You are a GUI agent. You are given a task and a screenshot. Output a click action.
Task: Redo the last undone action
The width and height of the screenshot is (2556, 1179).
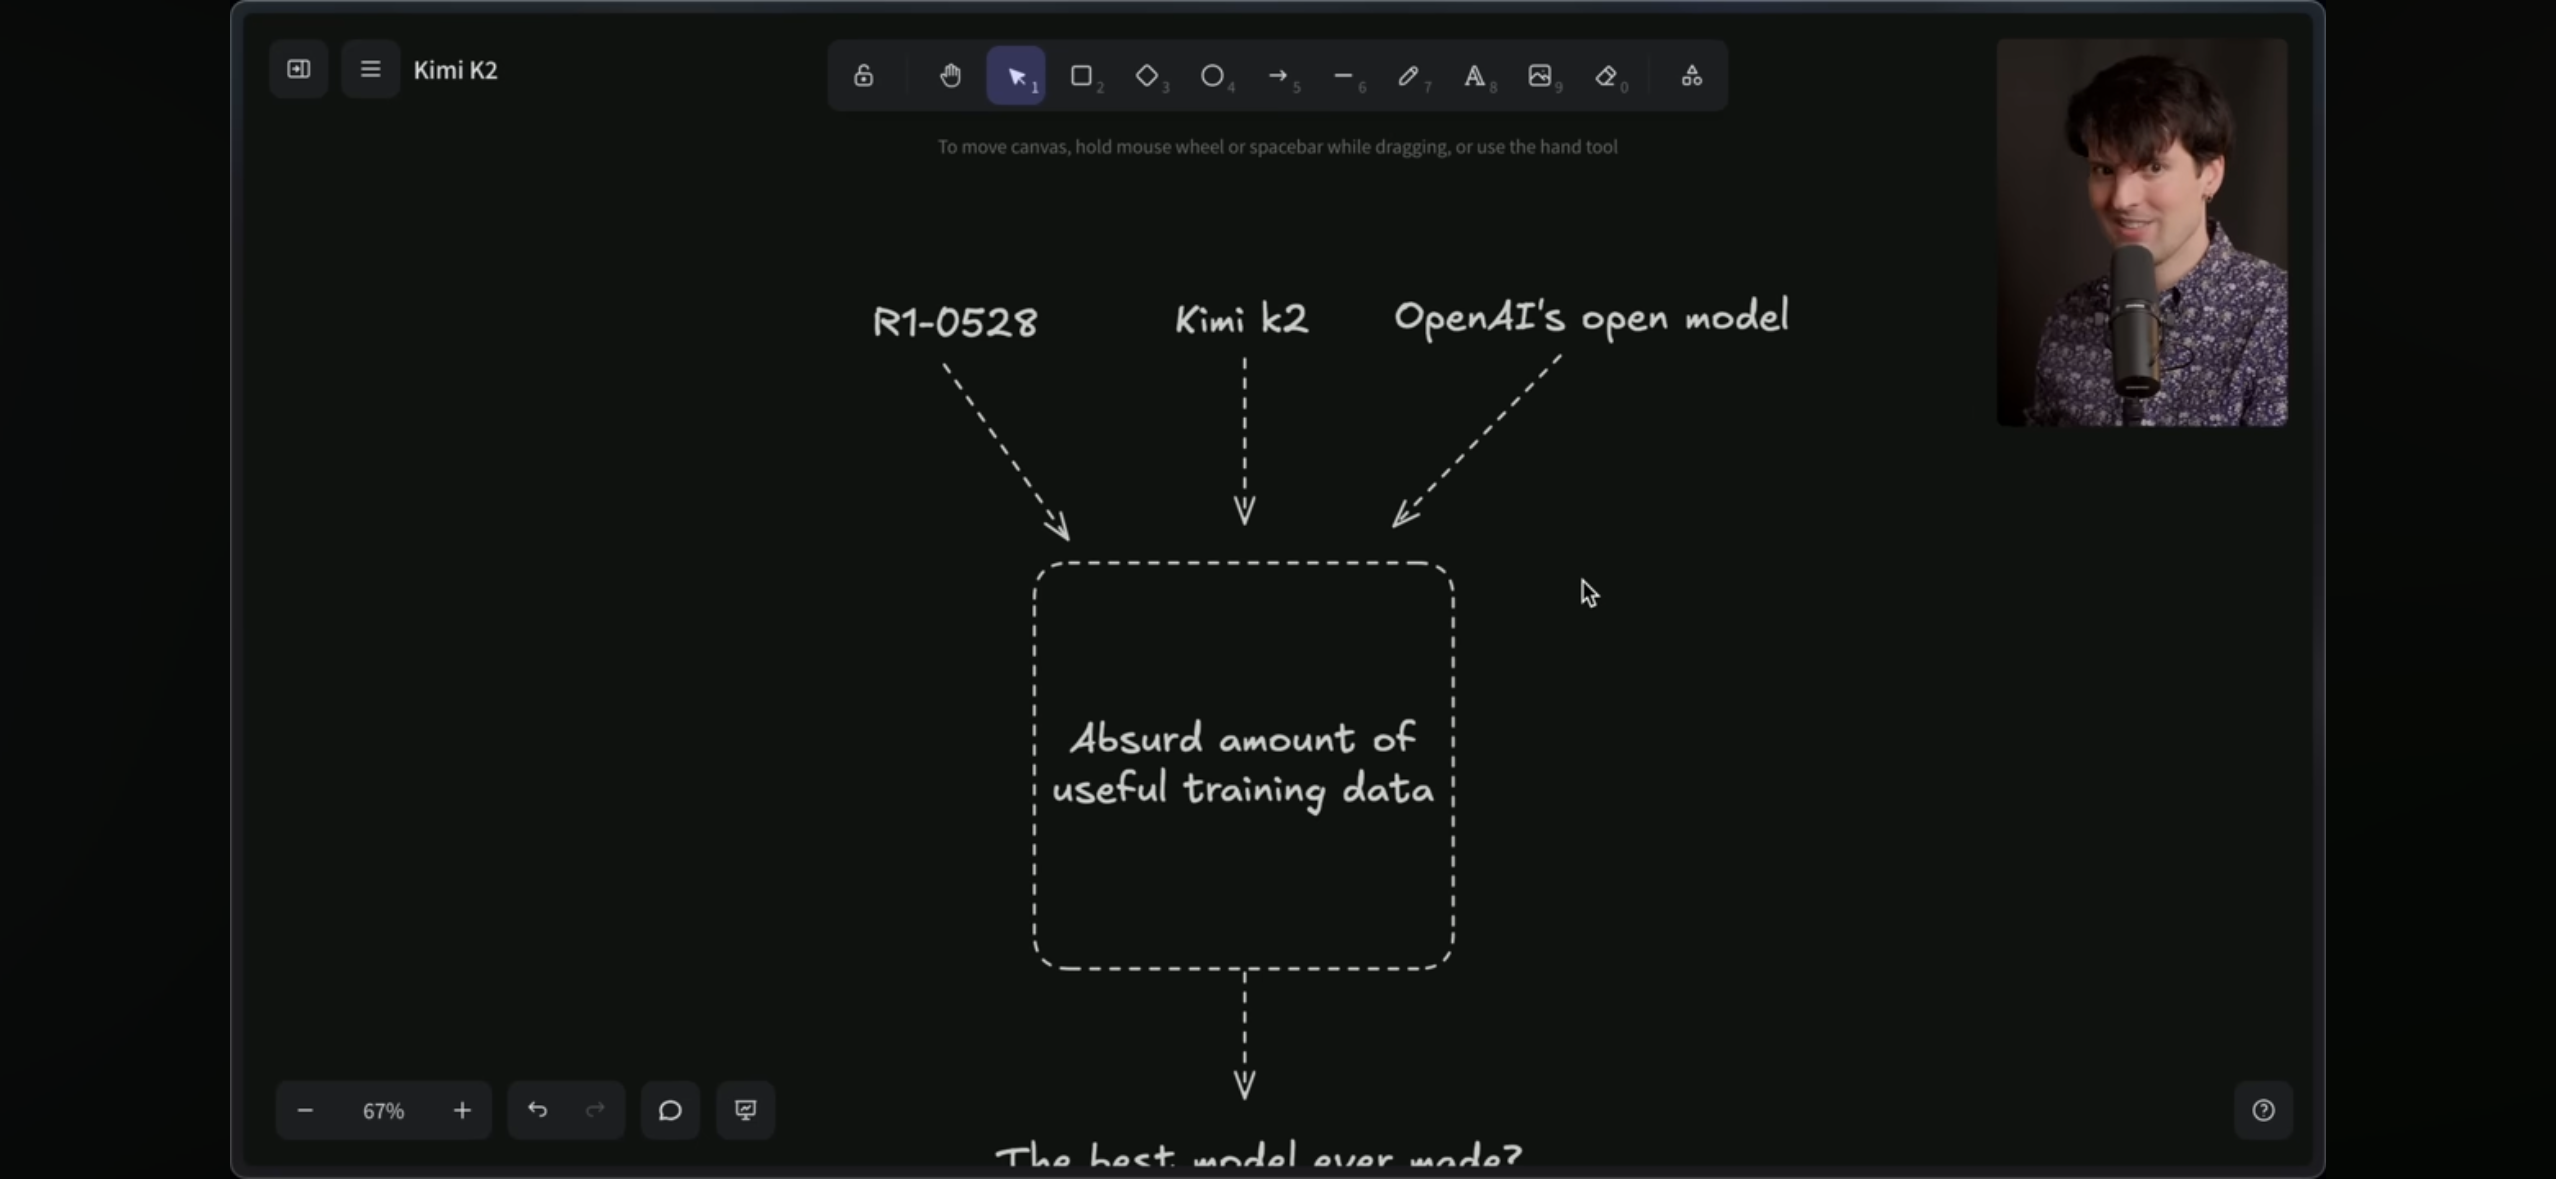pos(596,1110)
